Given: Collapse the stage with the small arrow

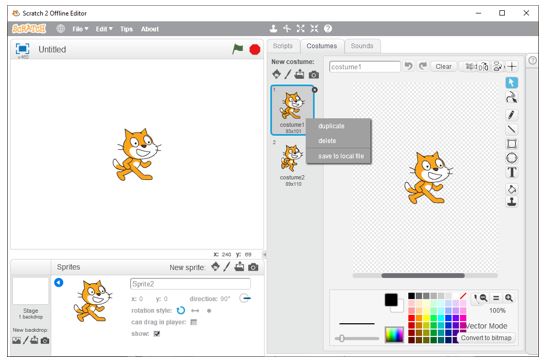Looking at the screenshot, I should click(x=265, y=254).
